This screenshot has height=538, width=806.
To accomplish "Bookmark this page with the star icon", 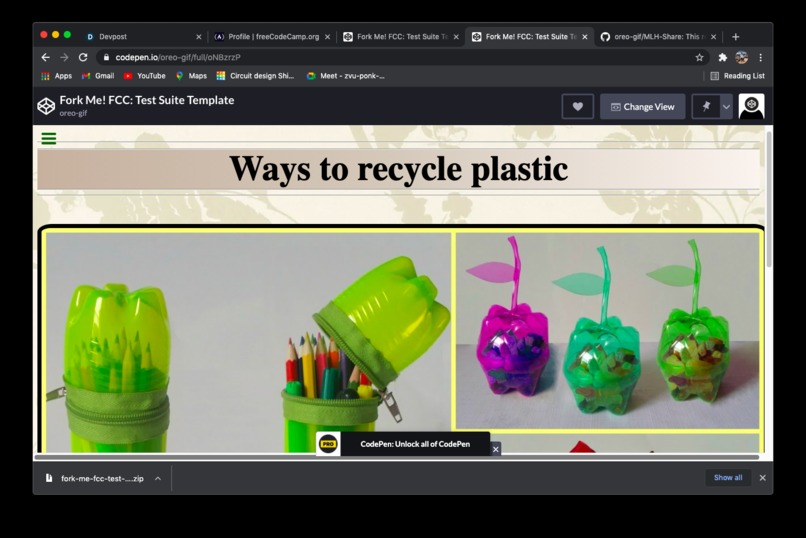I will [x=699, y=58].
